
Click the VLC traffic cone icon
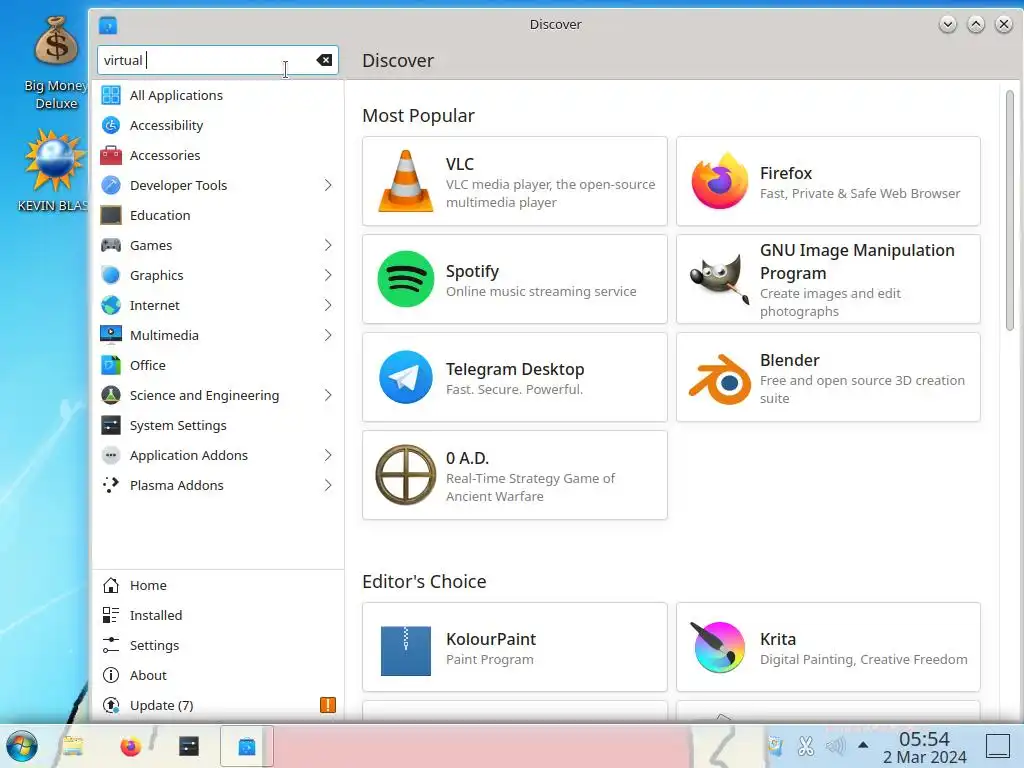pyautogui.click(x=406, y=181)
